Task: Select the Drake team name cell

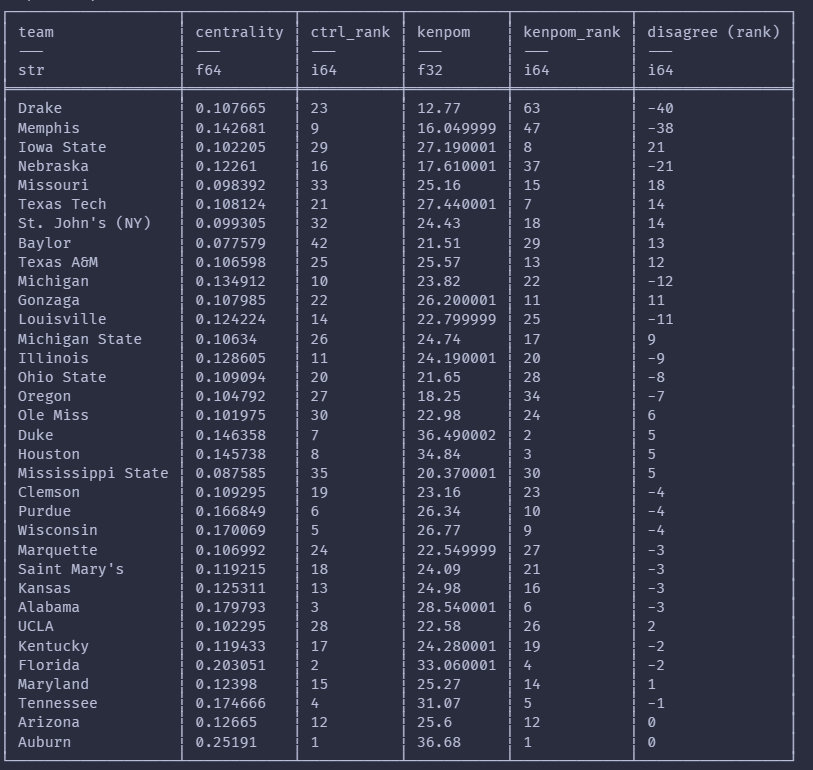Action: coord(40,108)
